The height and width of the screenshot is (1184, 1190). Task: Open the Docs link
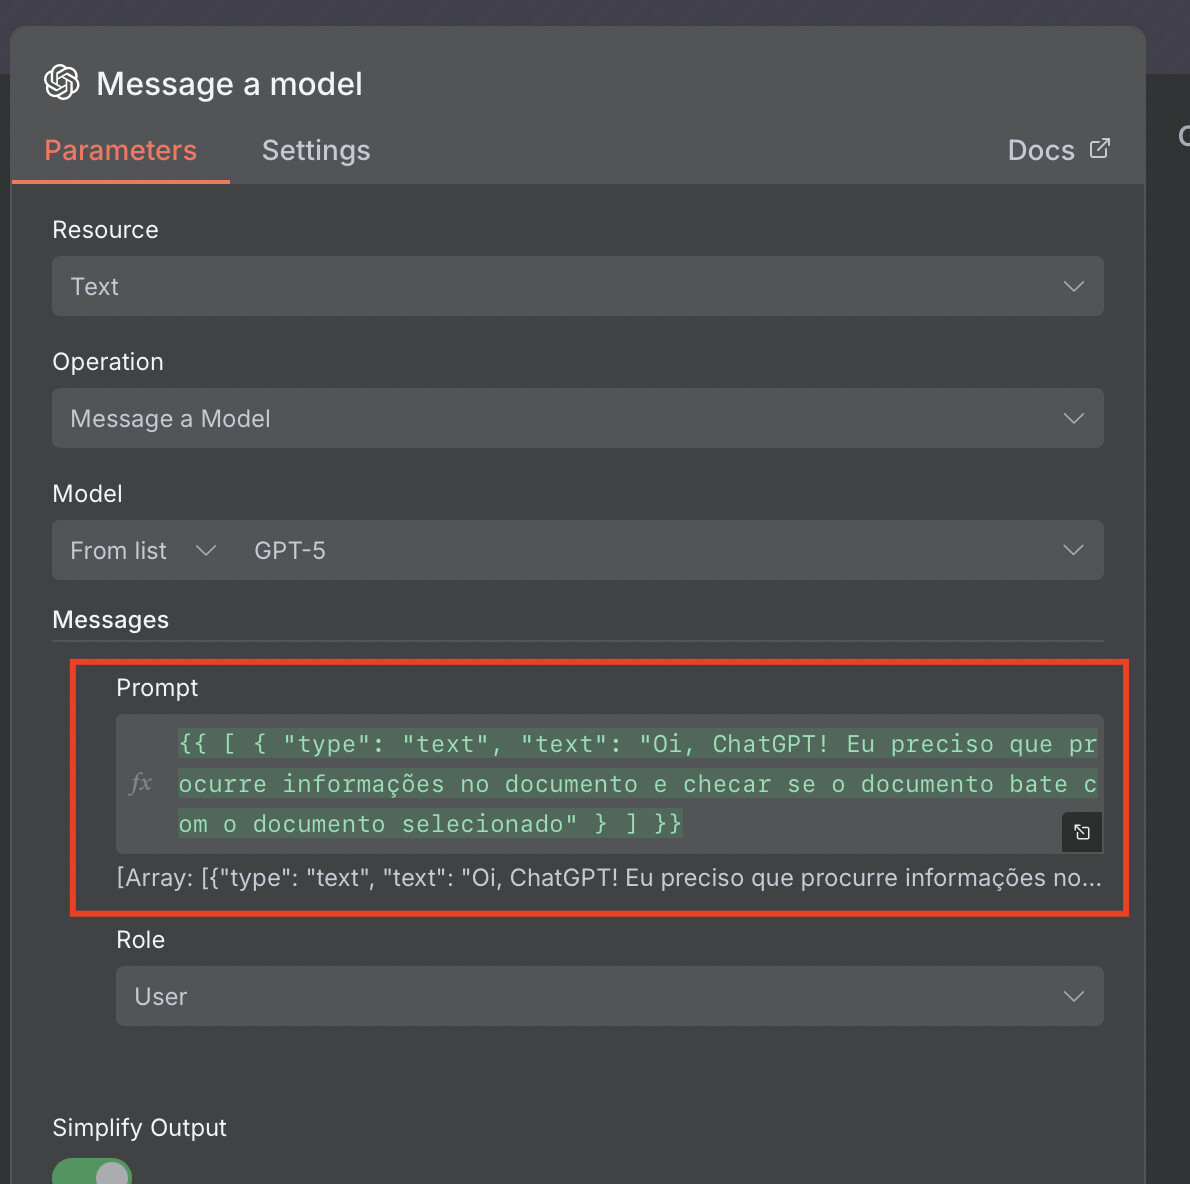1041,151
